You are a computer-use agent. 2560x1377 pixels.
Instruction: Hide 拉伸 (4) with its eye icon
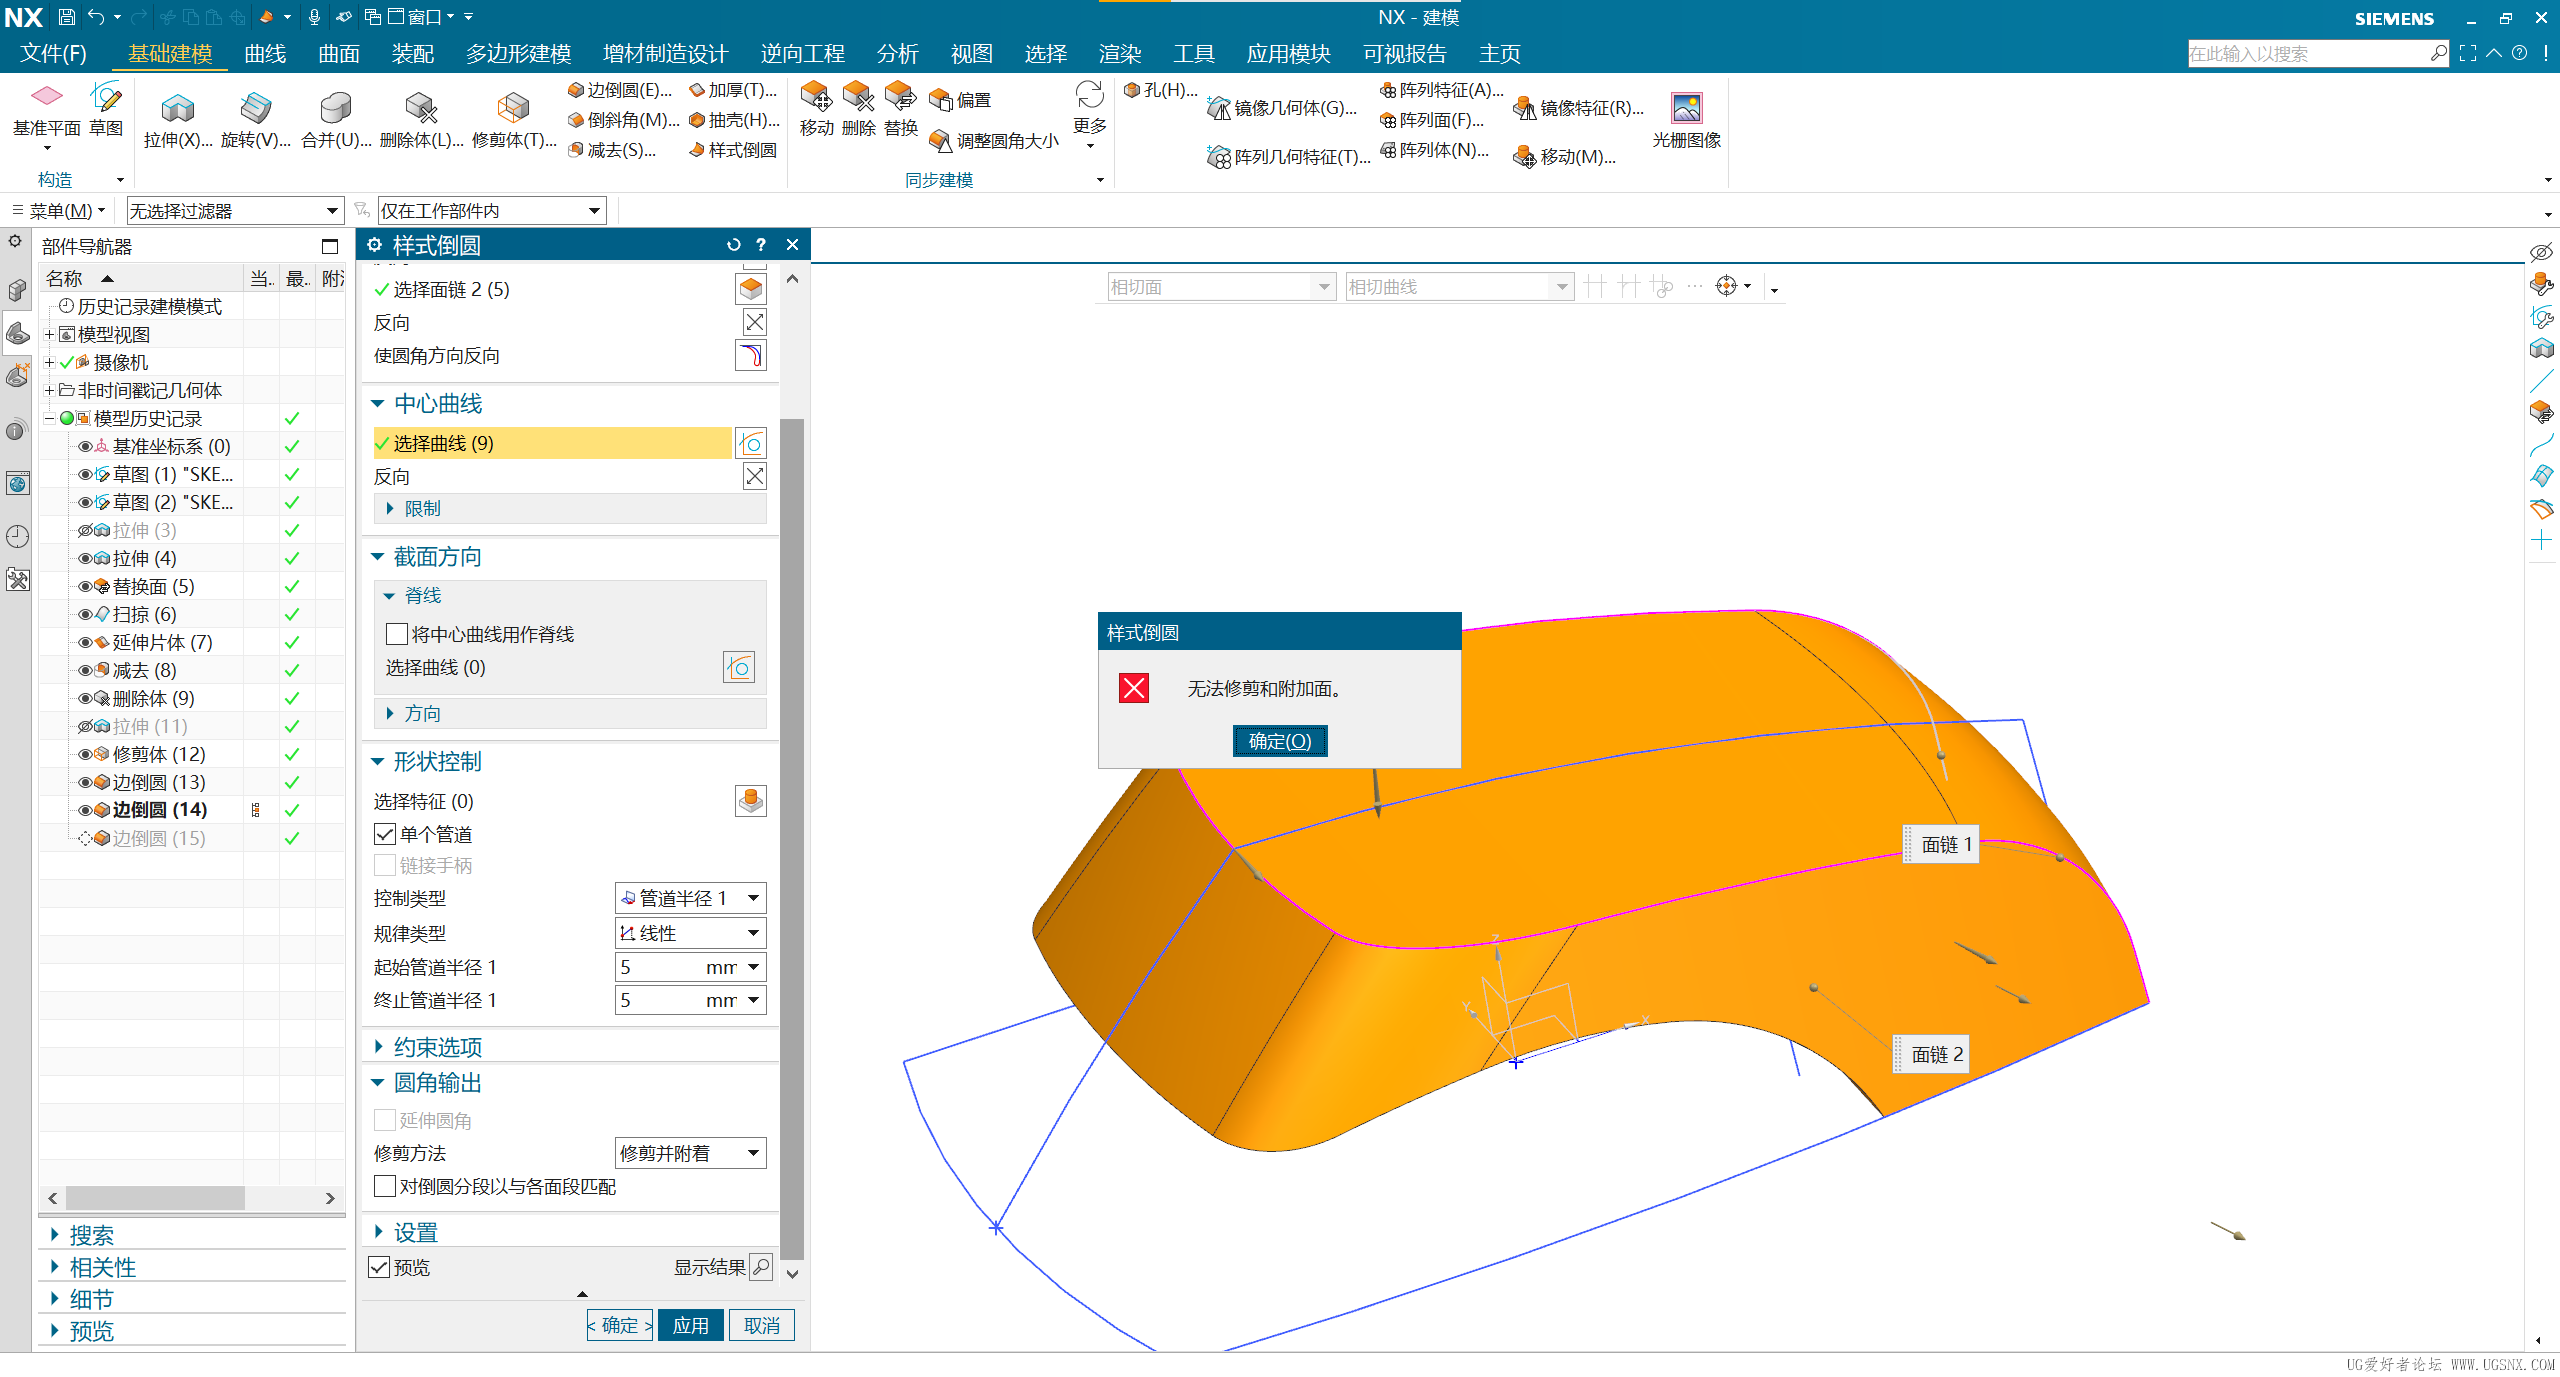tap(85, 558)
